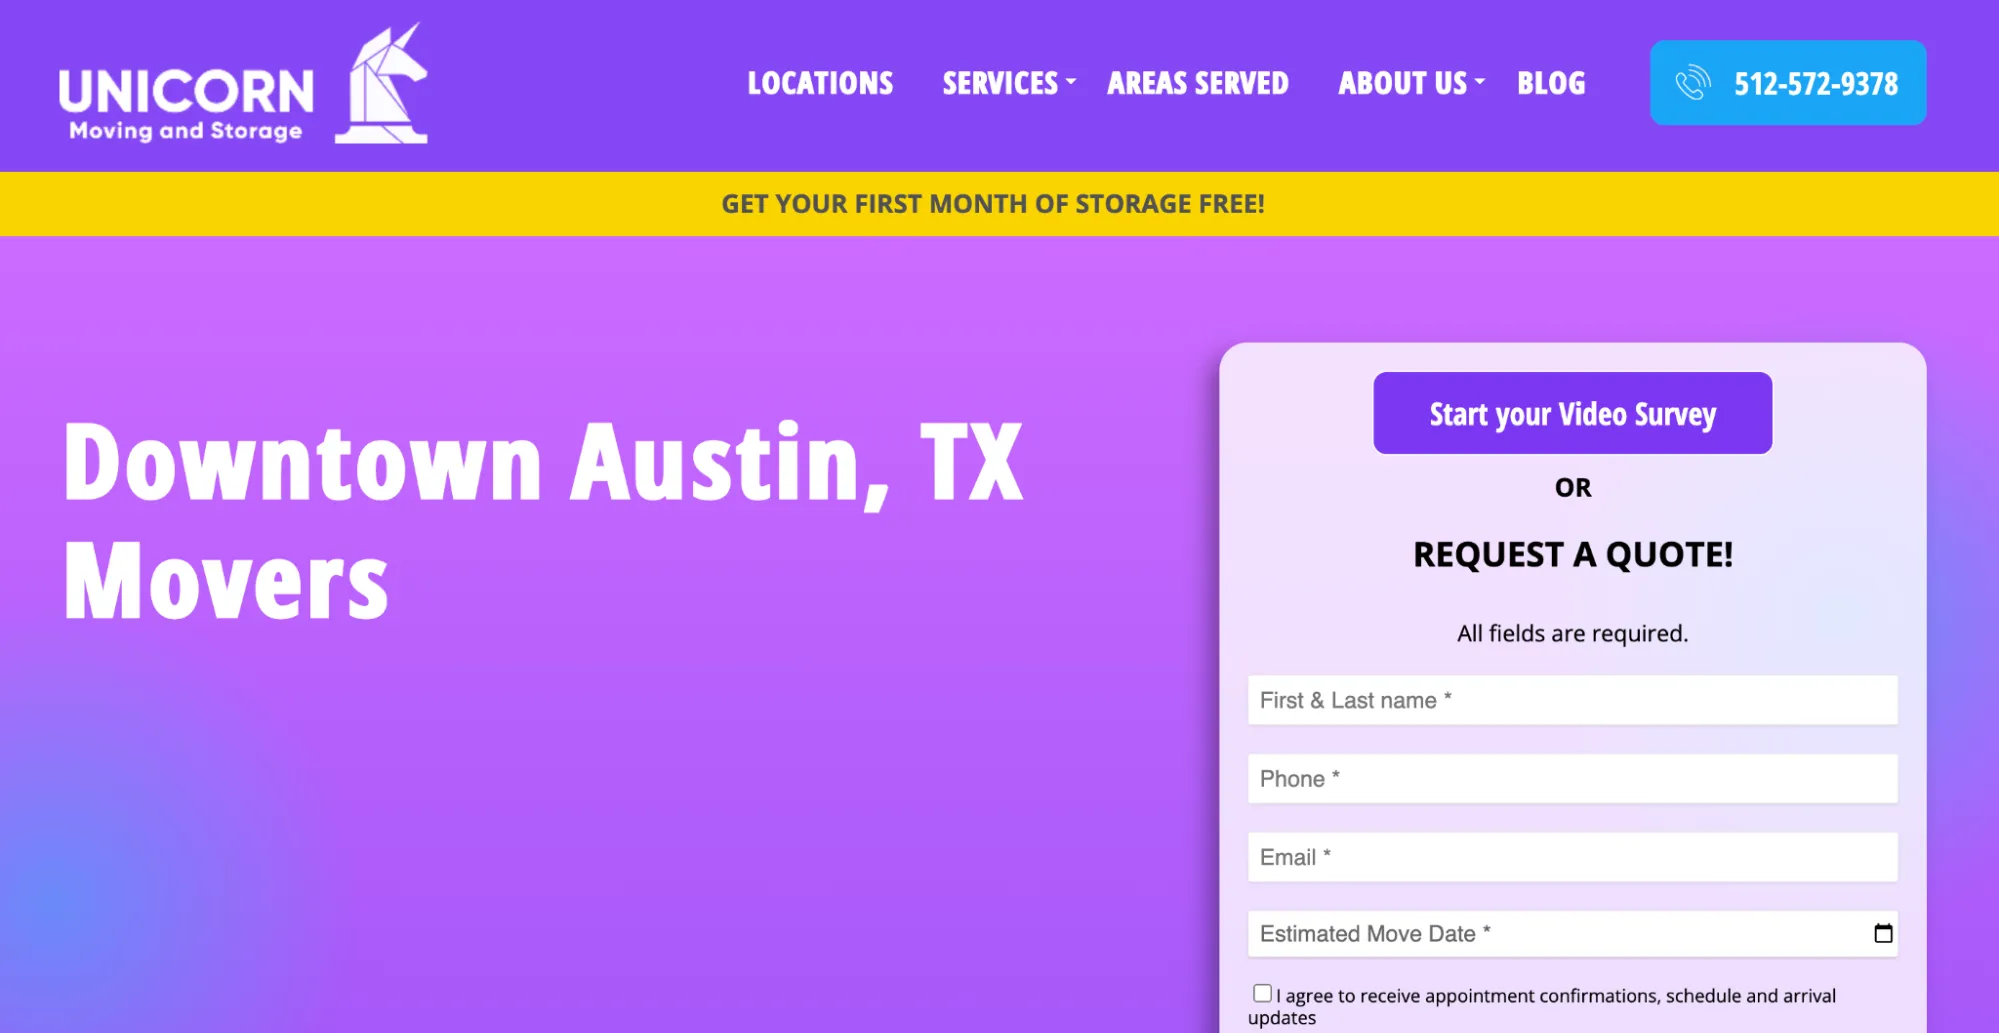The width and height of the screenshot is (1999, 1033).
Task: Click the First & Last name field
Action: coord(1572,700)
